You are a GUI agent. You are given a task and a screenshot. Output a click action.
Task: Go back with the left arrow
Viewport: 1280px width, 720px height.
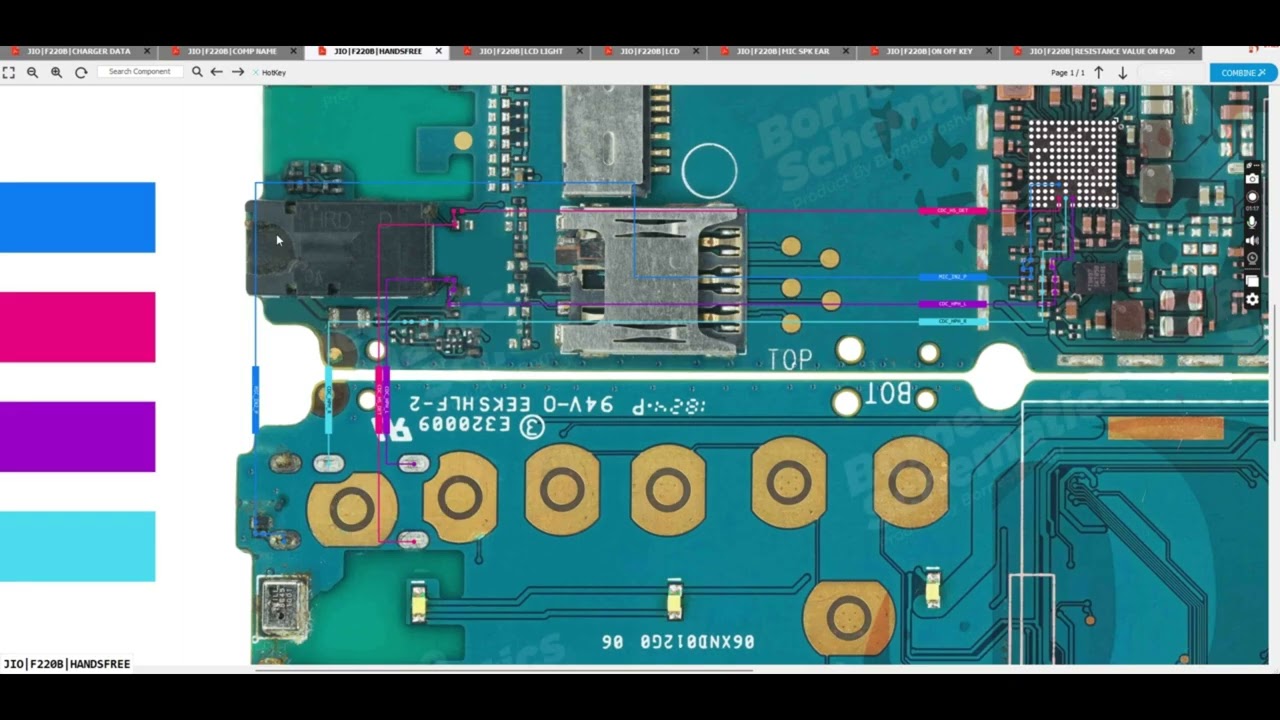coord(216,72)
